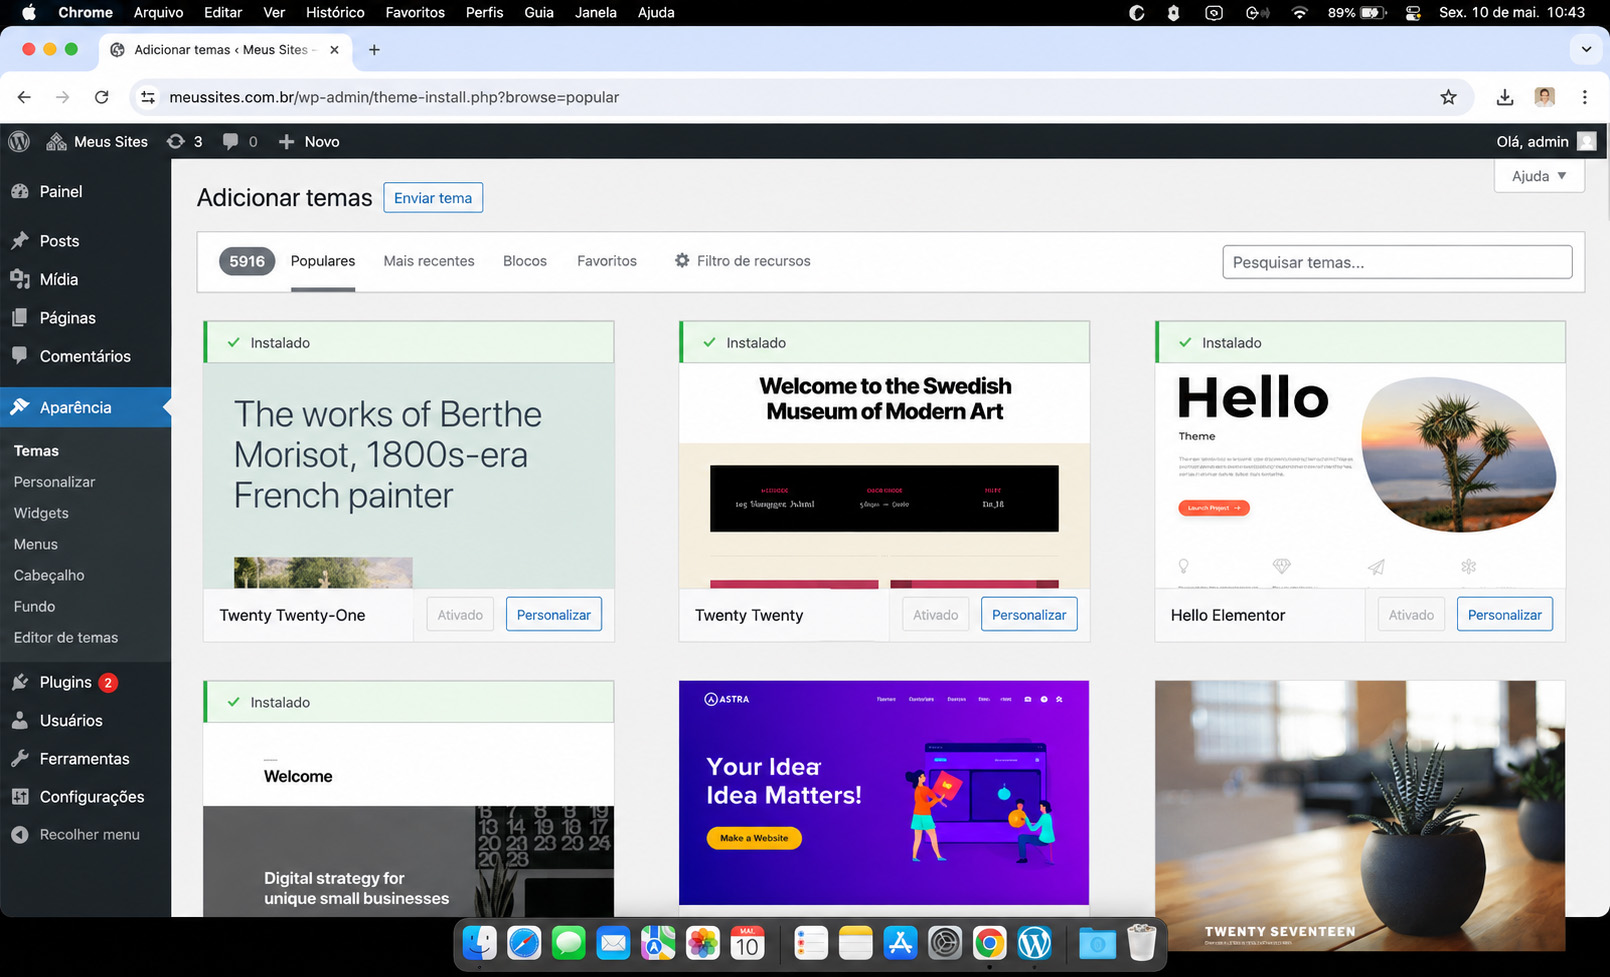The height and width of the screenshot is (977, 1610).
Task: Click the admin avatar beside Olá, admin
Action: (1587, 141)
